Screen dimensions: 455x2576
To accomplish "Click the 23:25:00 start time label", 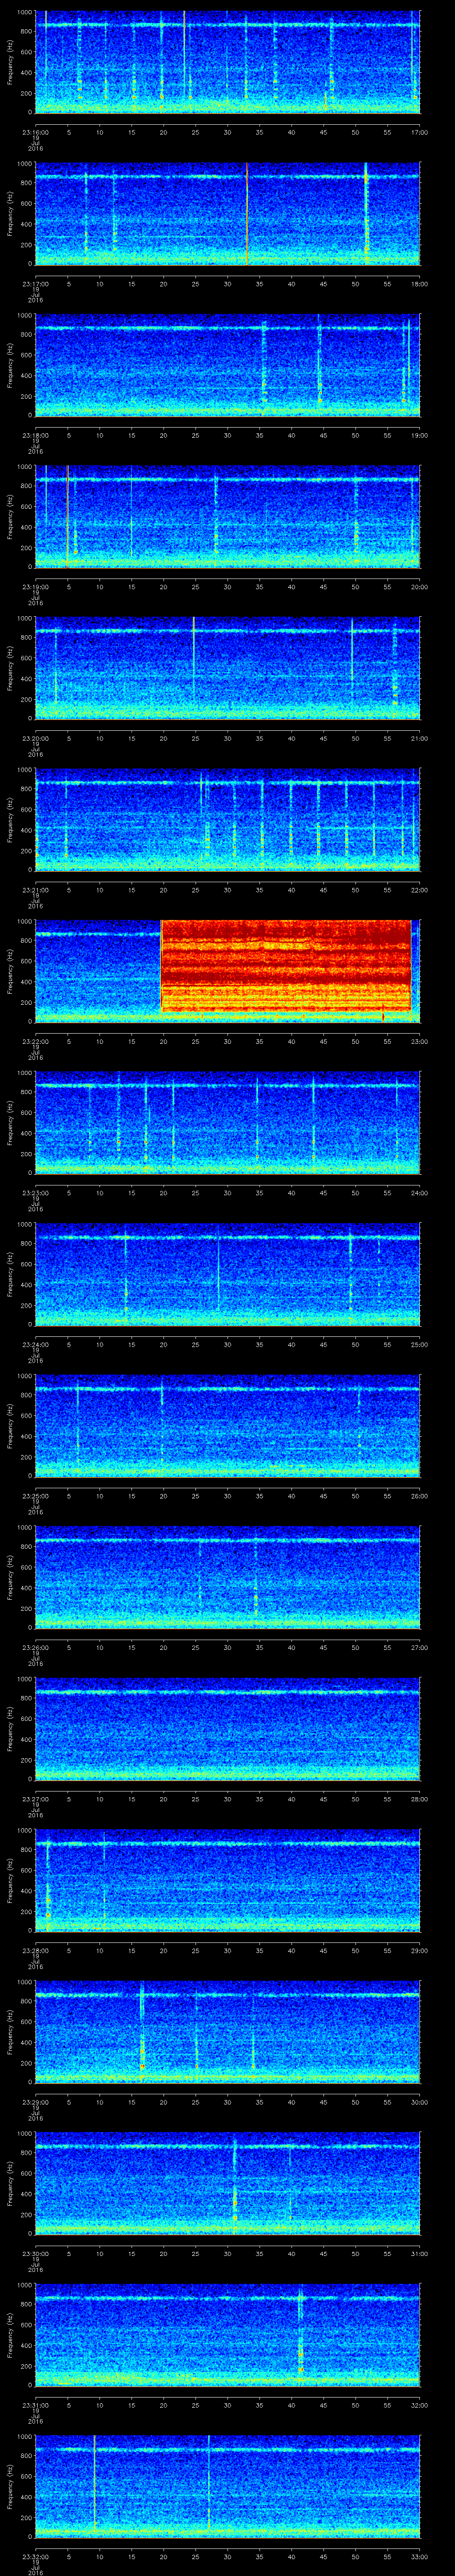I will 35,1496.
